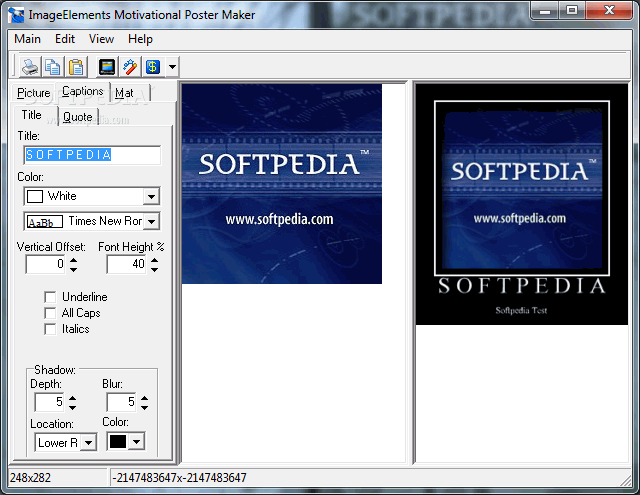Click the Shadow Blur value field
Viewport: 640px width, 495px height.
(x=122, y=402)
